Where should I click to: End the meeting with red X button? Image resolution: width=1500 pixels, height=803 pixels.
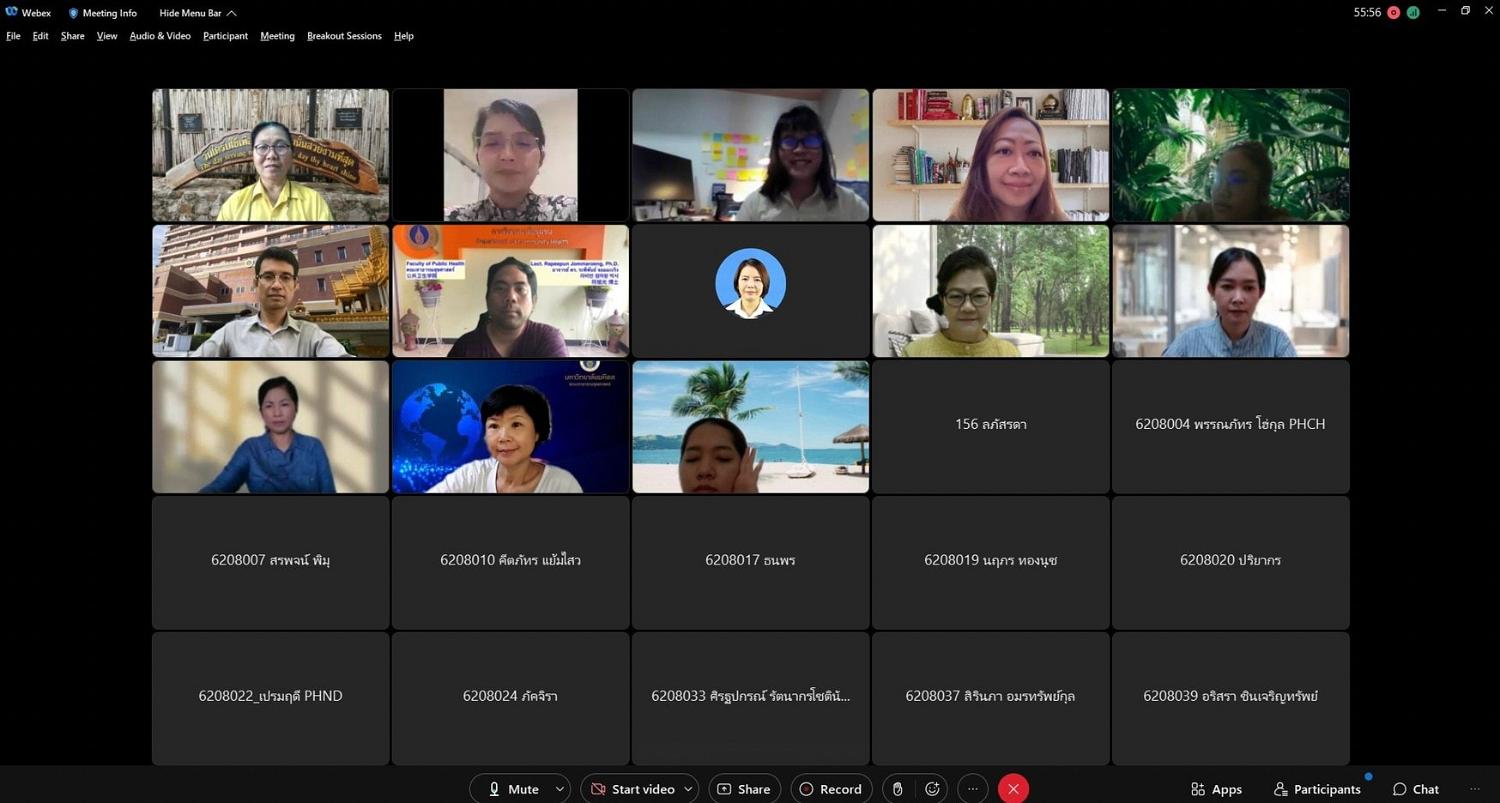[x=1013, y=789]
